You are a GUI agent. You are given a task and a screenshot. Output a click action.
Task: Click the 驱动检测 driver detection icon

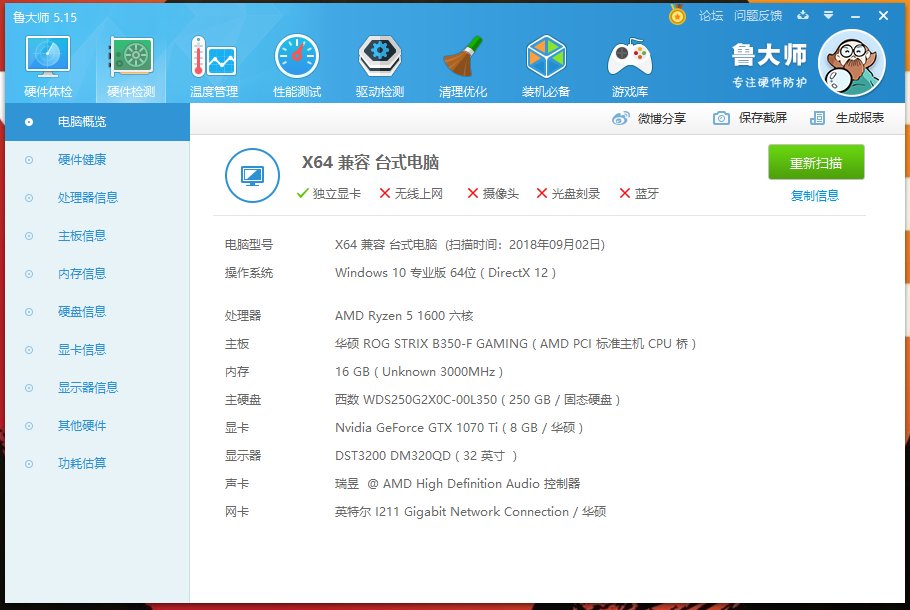coord(380,60)
